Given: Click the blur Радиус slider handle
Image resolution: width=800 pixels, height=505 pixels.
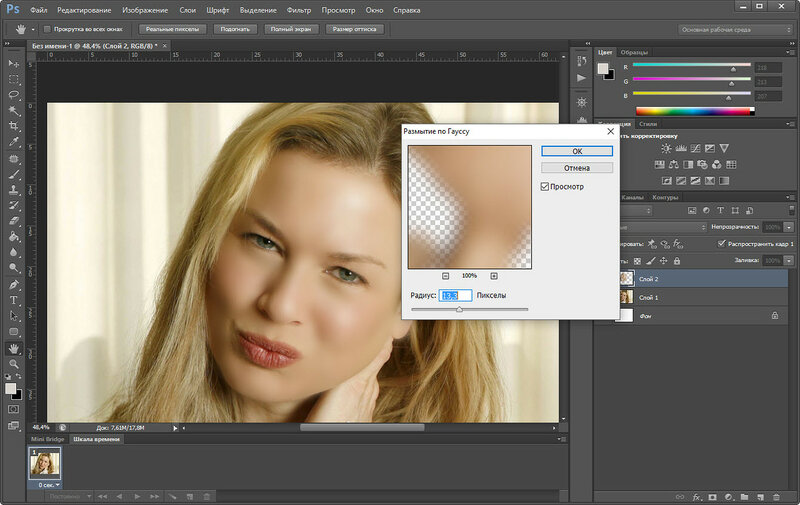Looking at the screenshot, I should [459, 310].
